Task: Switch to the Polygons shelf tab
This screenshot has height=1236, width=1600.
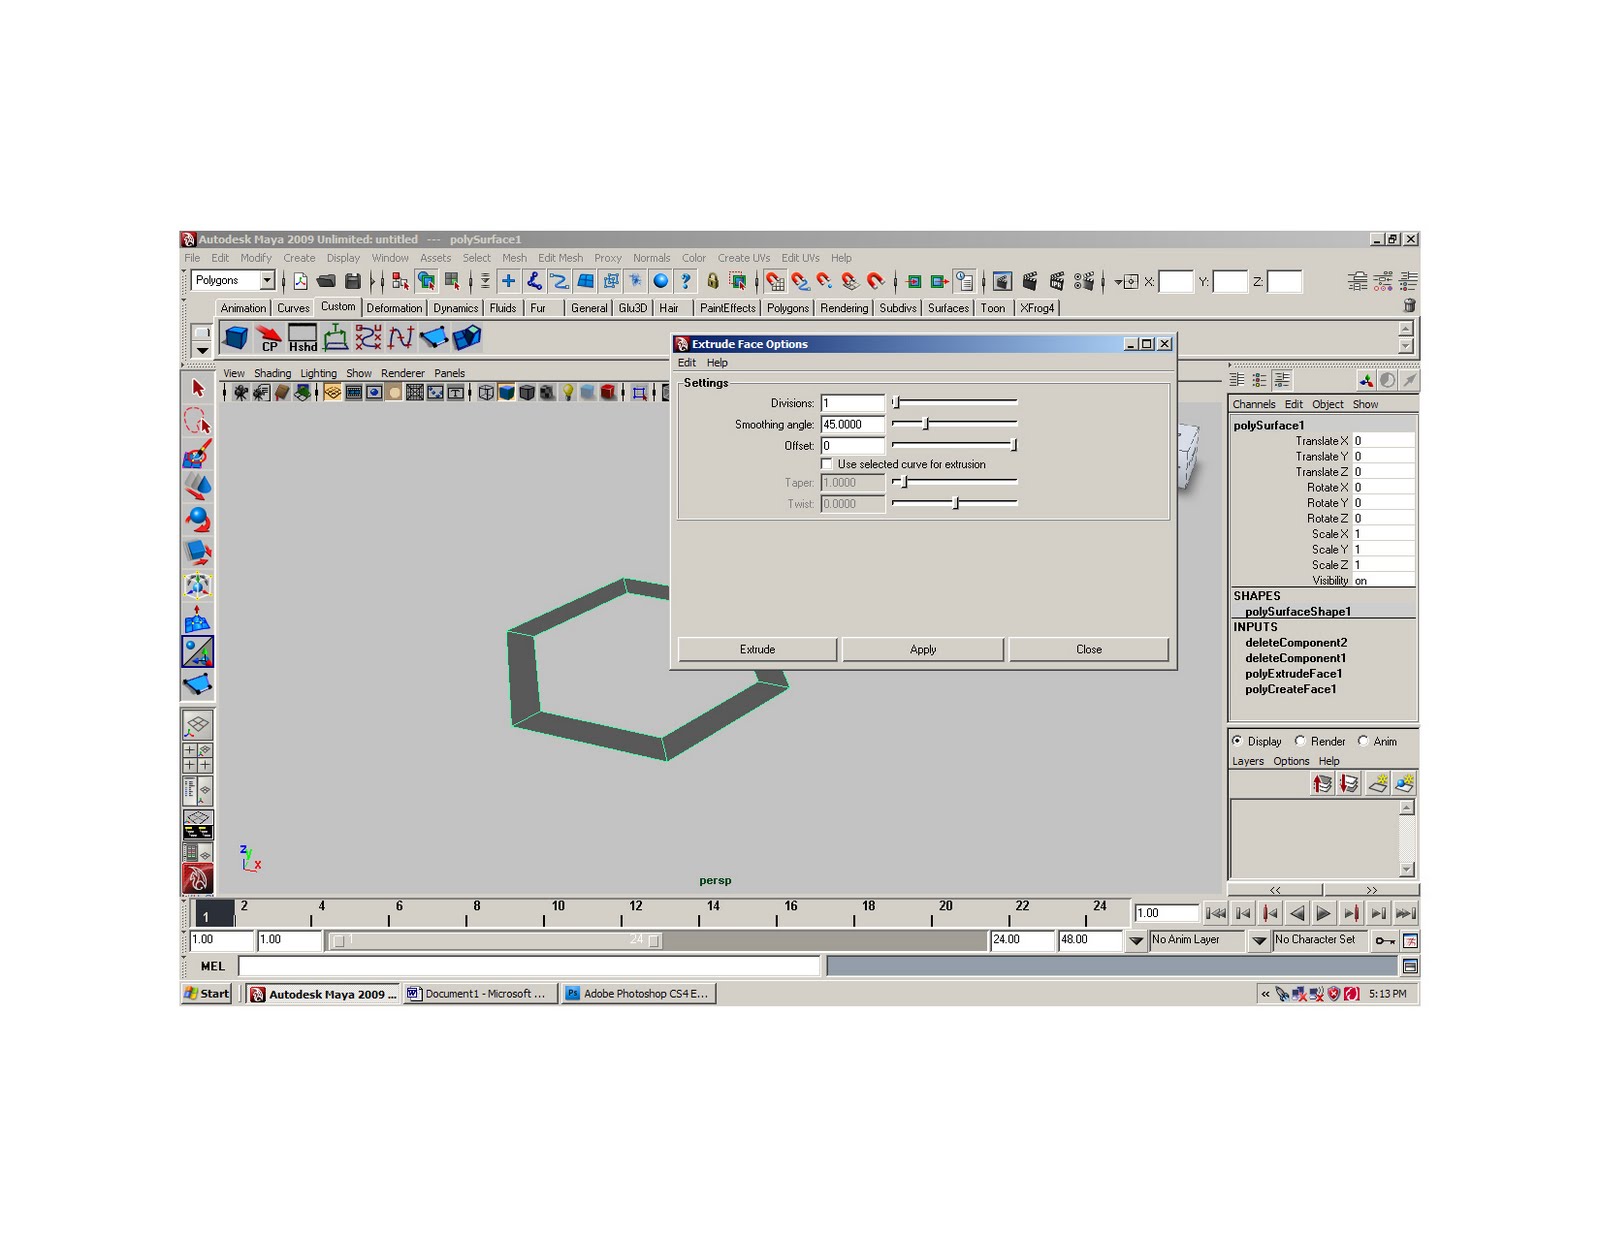Action: coord(787,308)
